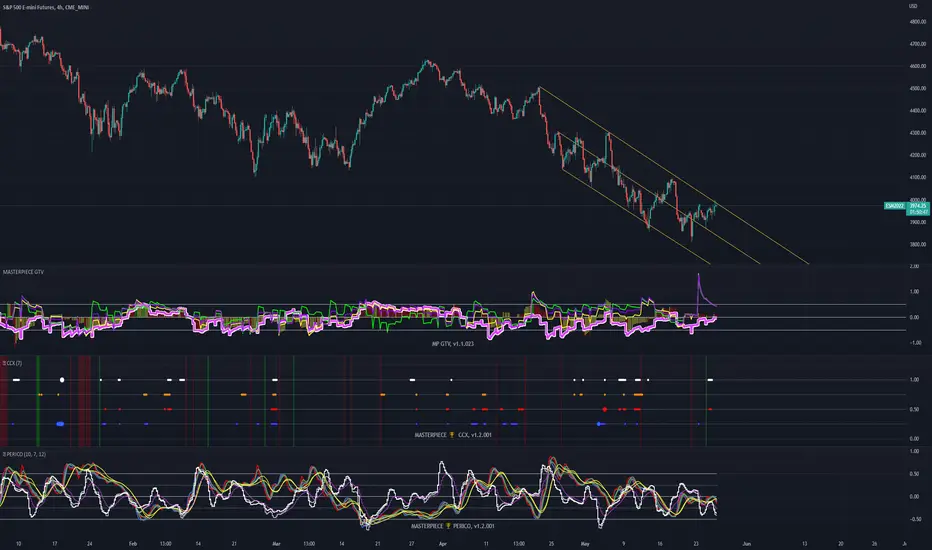Click the MP GTV, v1.1.023 label

(x=453, y=344)
